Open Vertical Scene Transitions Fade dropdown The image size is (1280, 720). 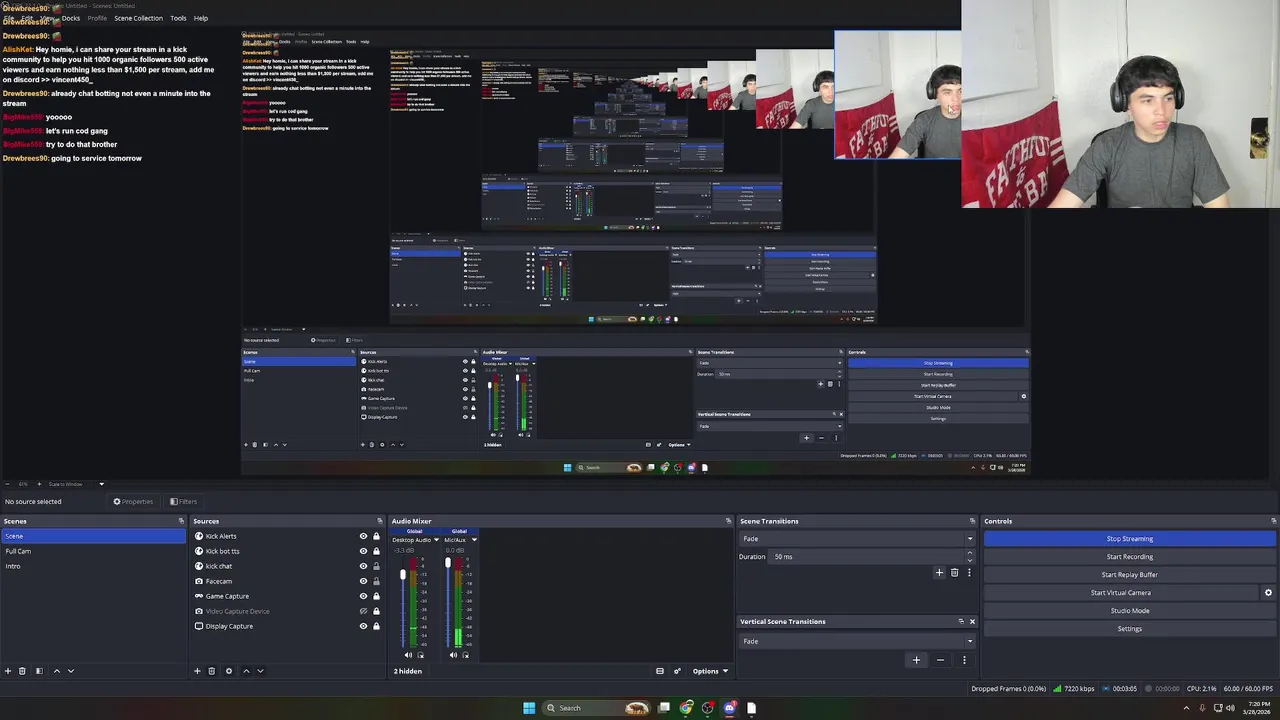856,641
